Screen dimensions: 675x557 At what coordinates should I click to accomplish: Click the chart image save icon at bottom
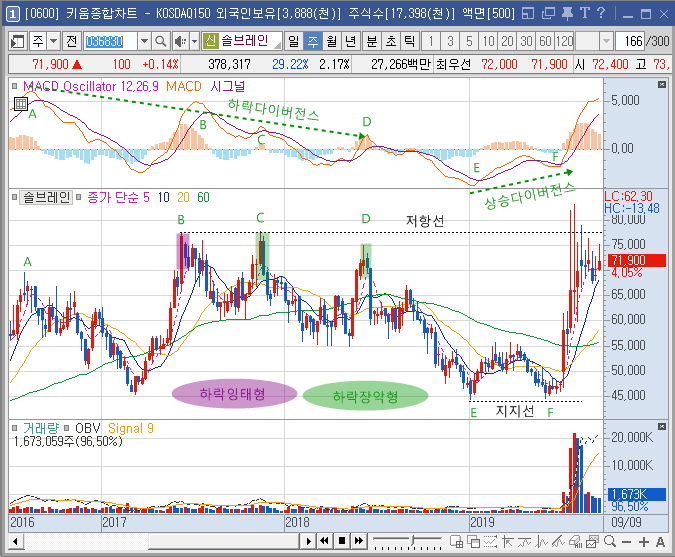[592, 542]
